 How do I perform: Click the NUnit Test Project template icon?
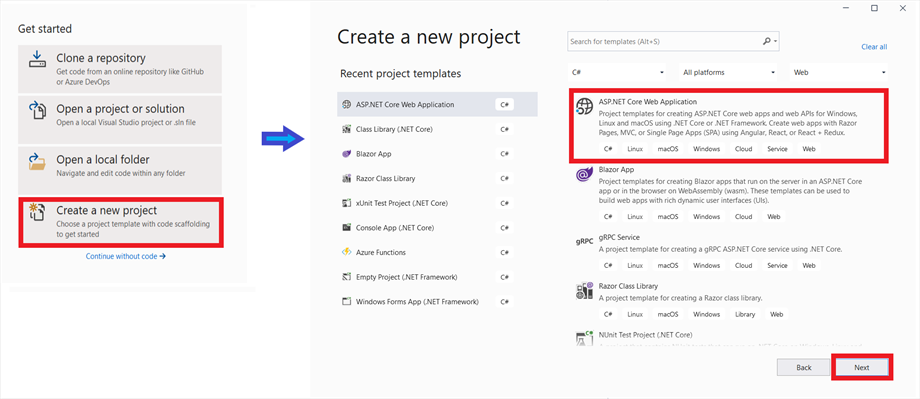coord(584,339)
